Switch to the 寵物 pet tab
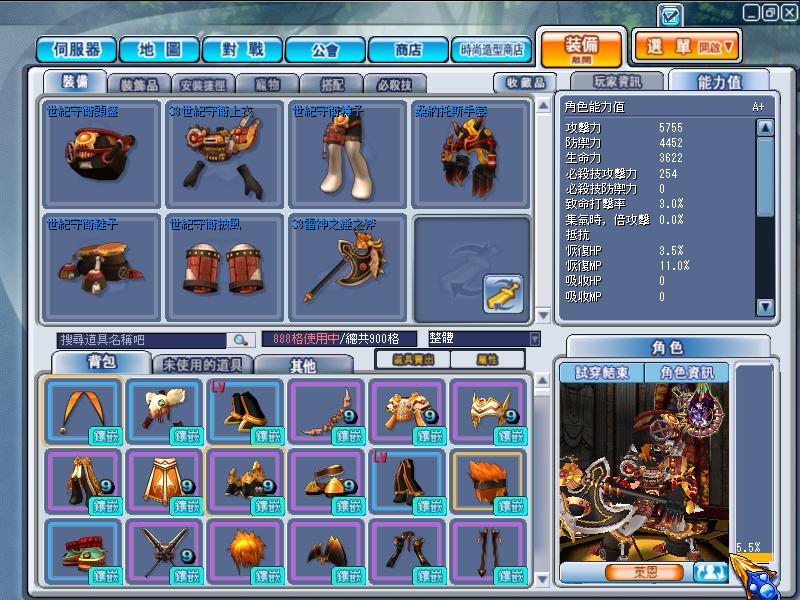The height and width of the screenshot is (600, 800). pos(267,85)
